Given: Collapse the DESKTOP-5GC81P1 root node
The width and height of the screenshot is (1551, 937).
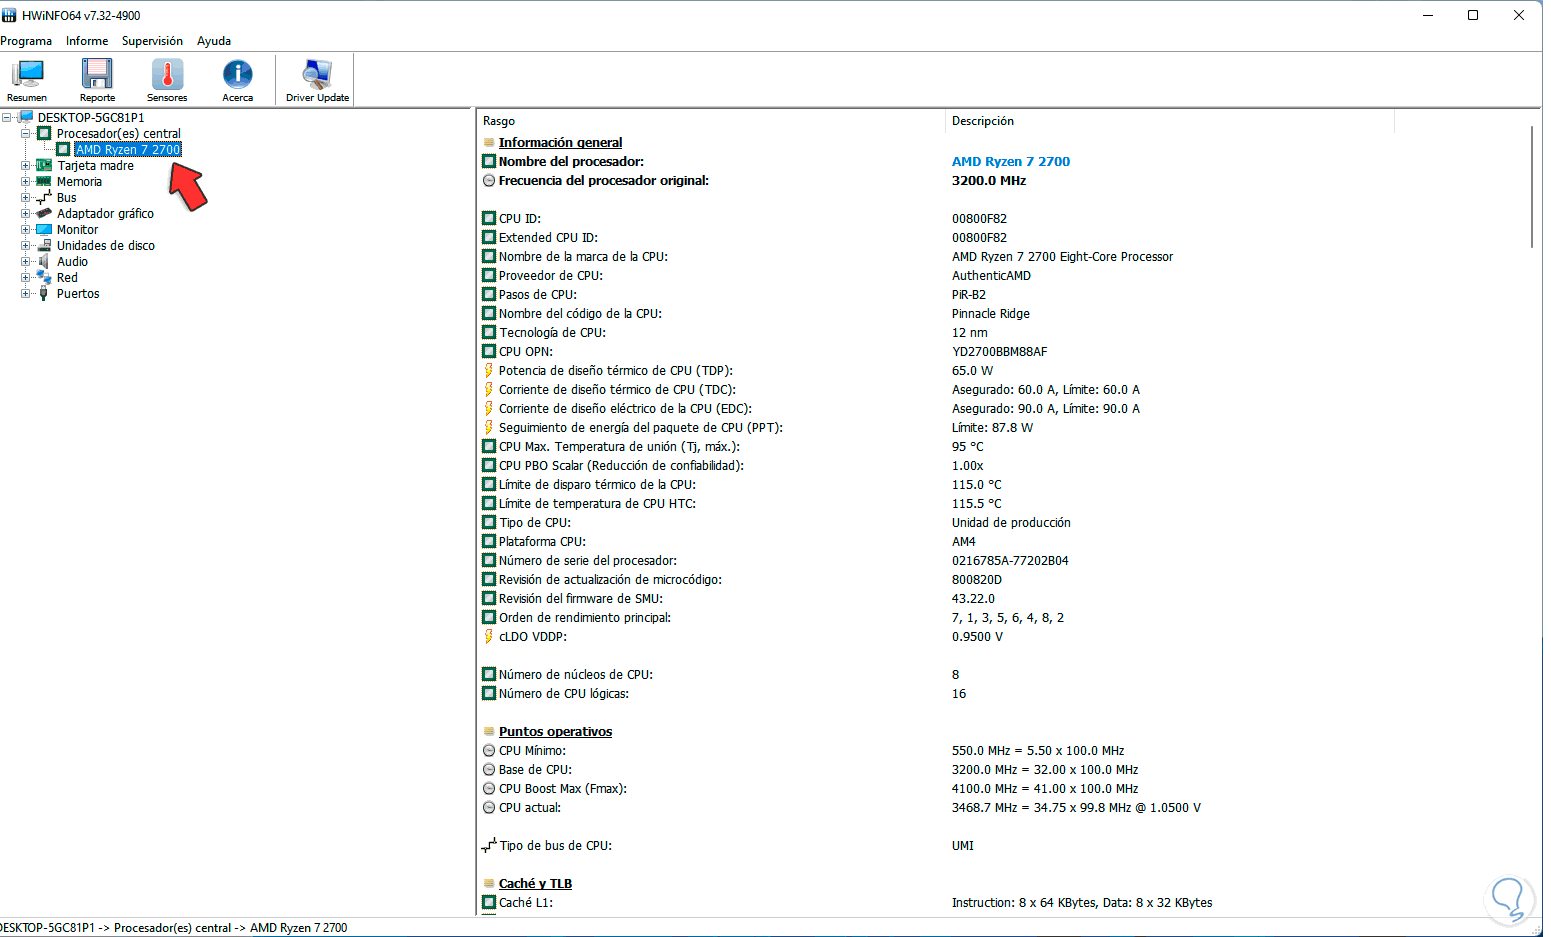Looking at the screenshot, I should click(7, 117).
